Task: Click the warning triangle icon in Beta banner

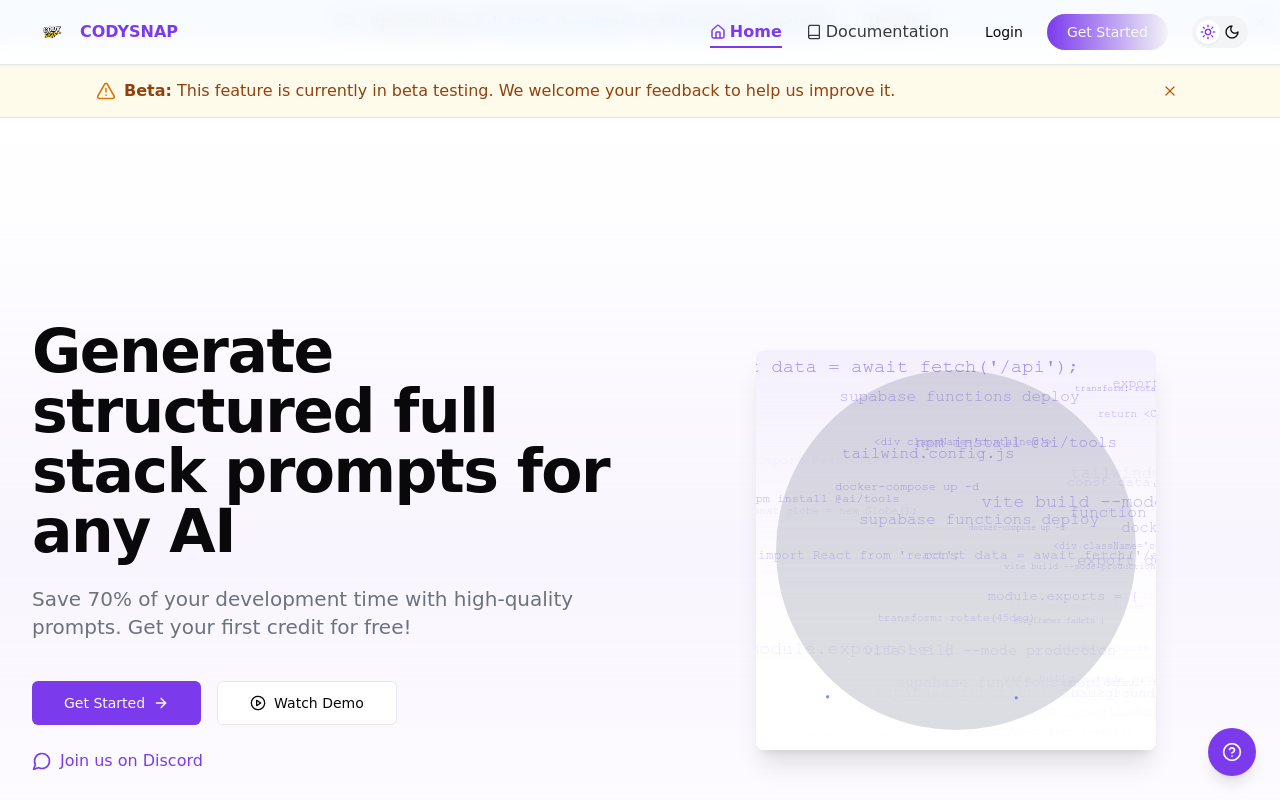Action: point(106,91)
